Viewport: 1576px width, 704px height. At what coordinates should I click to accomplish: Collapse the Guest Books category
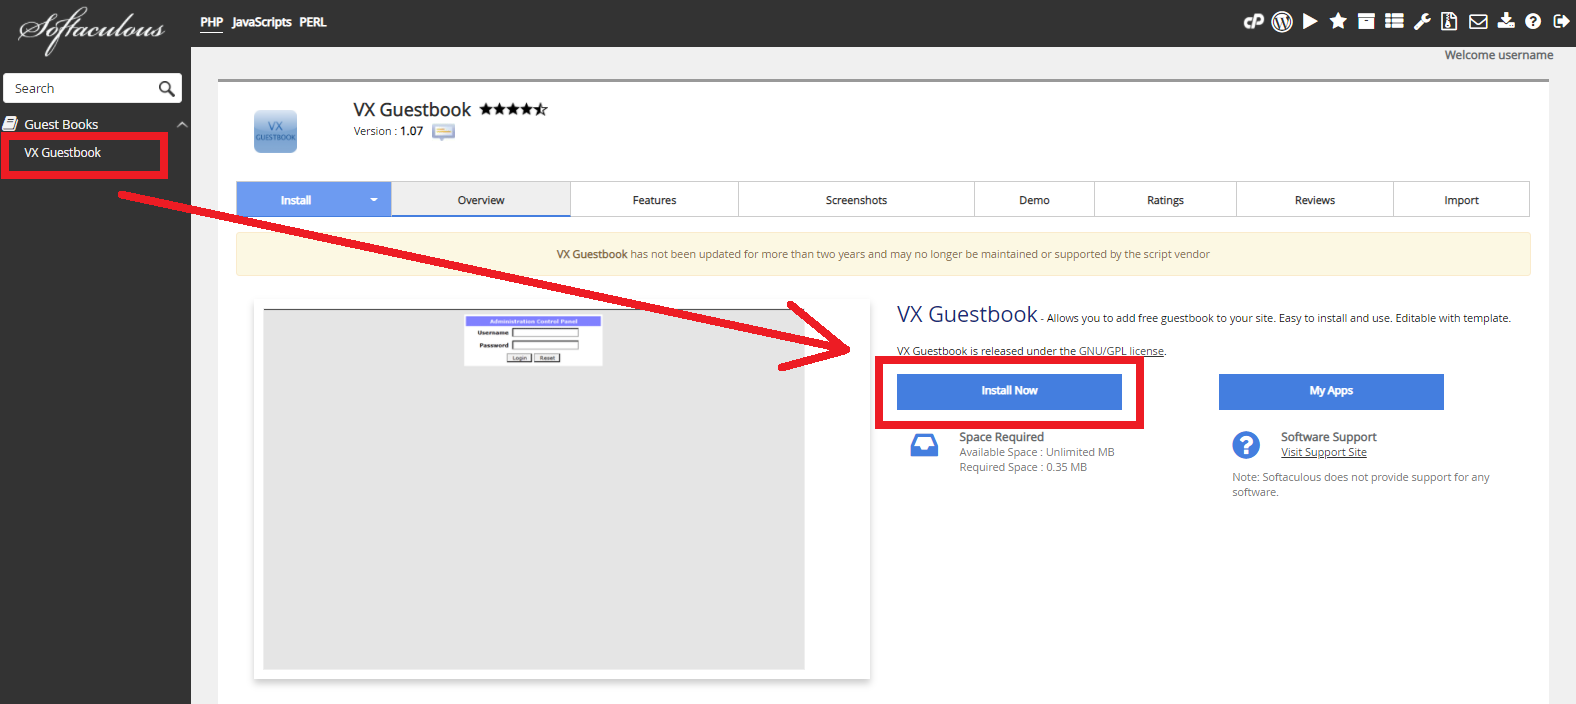(x=182, y=125)
